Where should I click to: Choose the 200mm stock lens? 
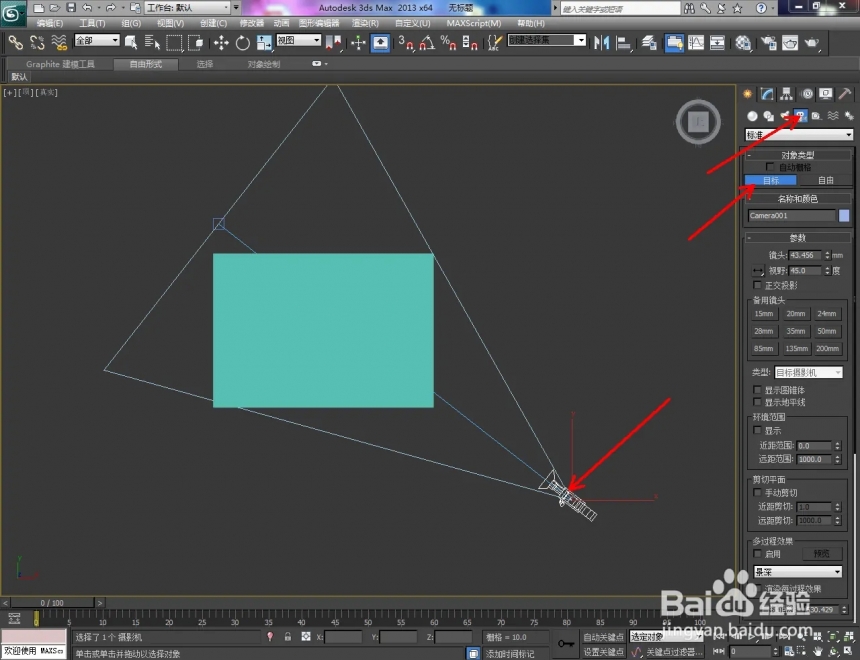click(827, 348)
